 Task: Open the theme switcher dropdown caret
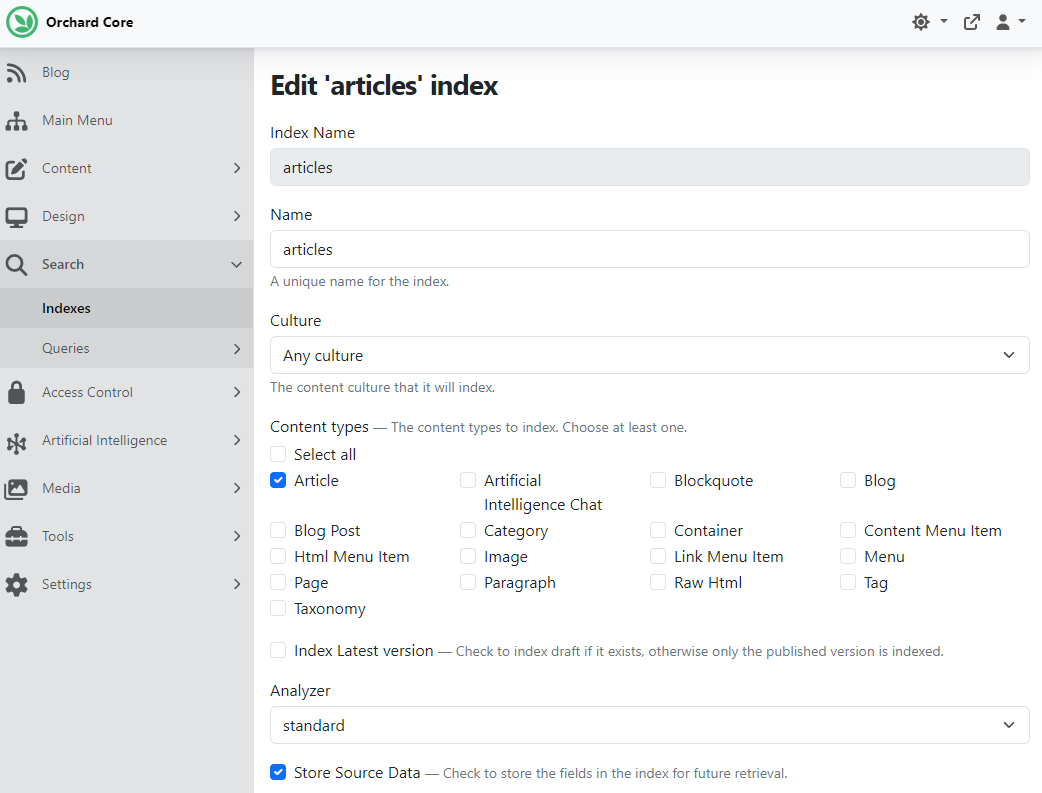pos(944,21)
